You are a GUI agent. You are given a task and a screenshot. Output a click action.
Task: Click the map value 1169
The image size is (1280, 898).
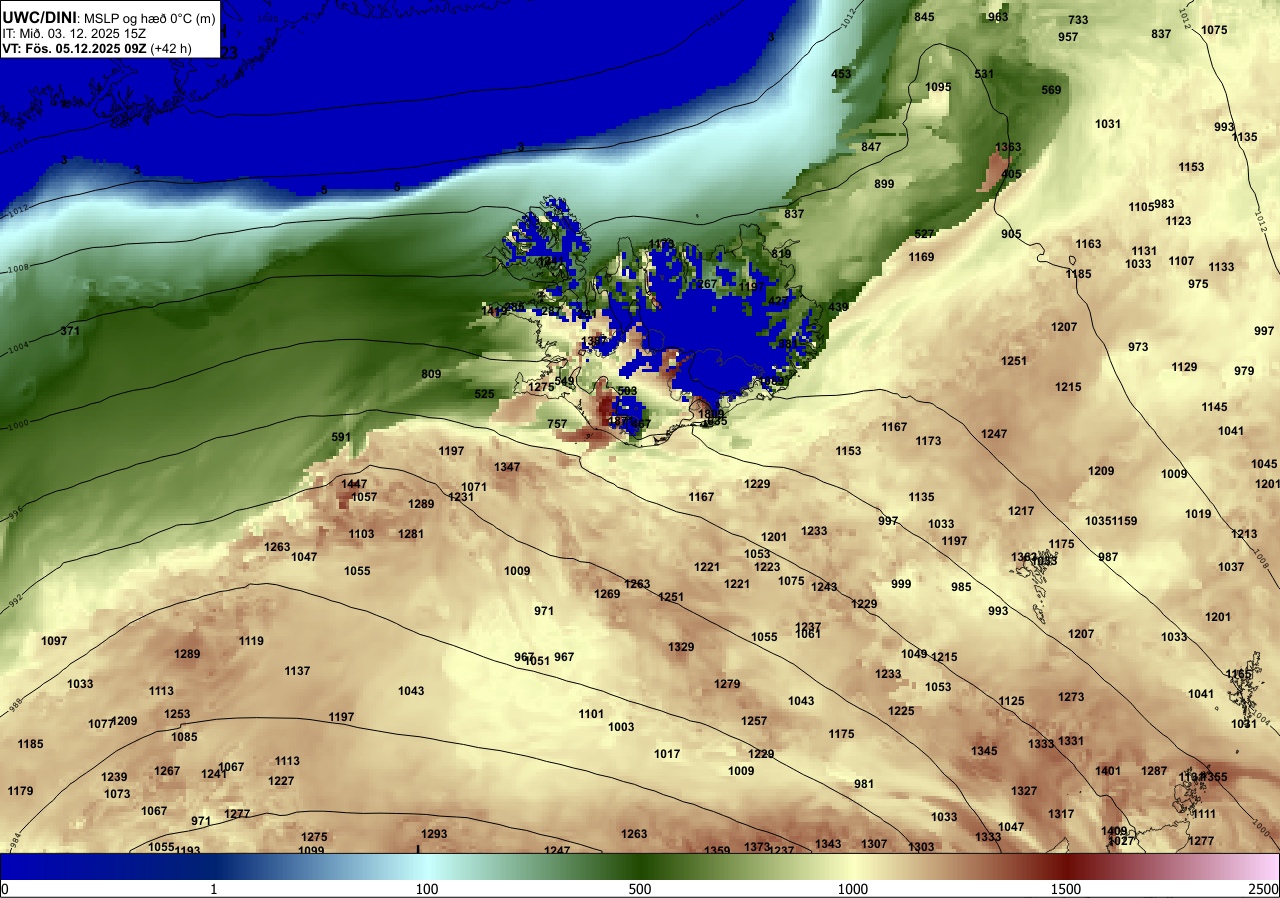coord(921,257)
